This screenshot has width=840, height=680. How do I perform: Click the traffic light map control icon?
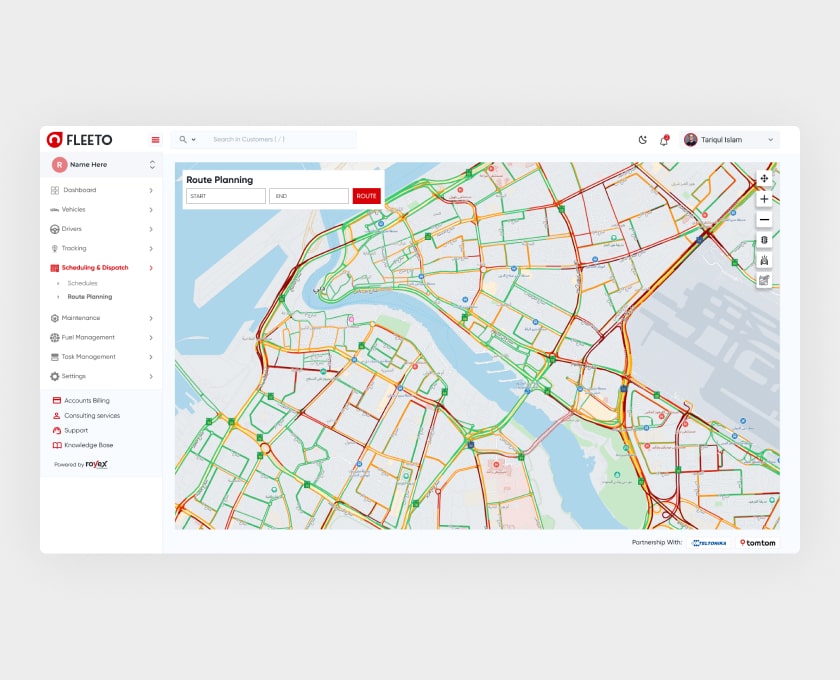pyautogui.click(x=764, y=240)
